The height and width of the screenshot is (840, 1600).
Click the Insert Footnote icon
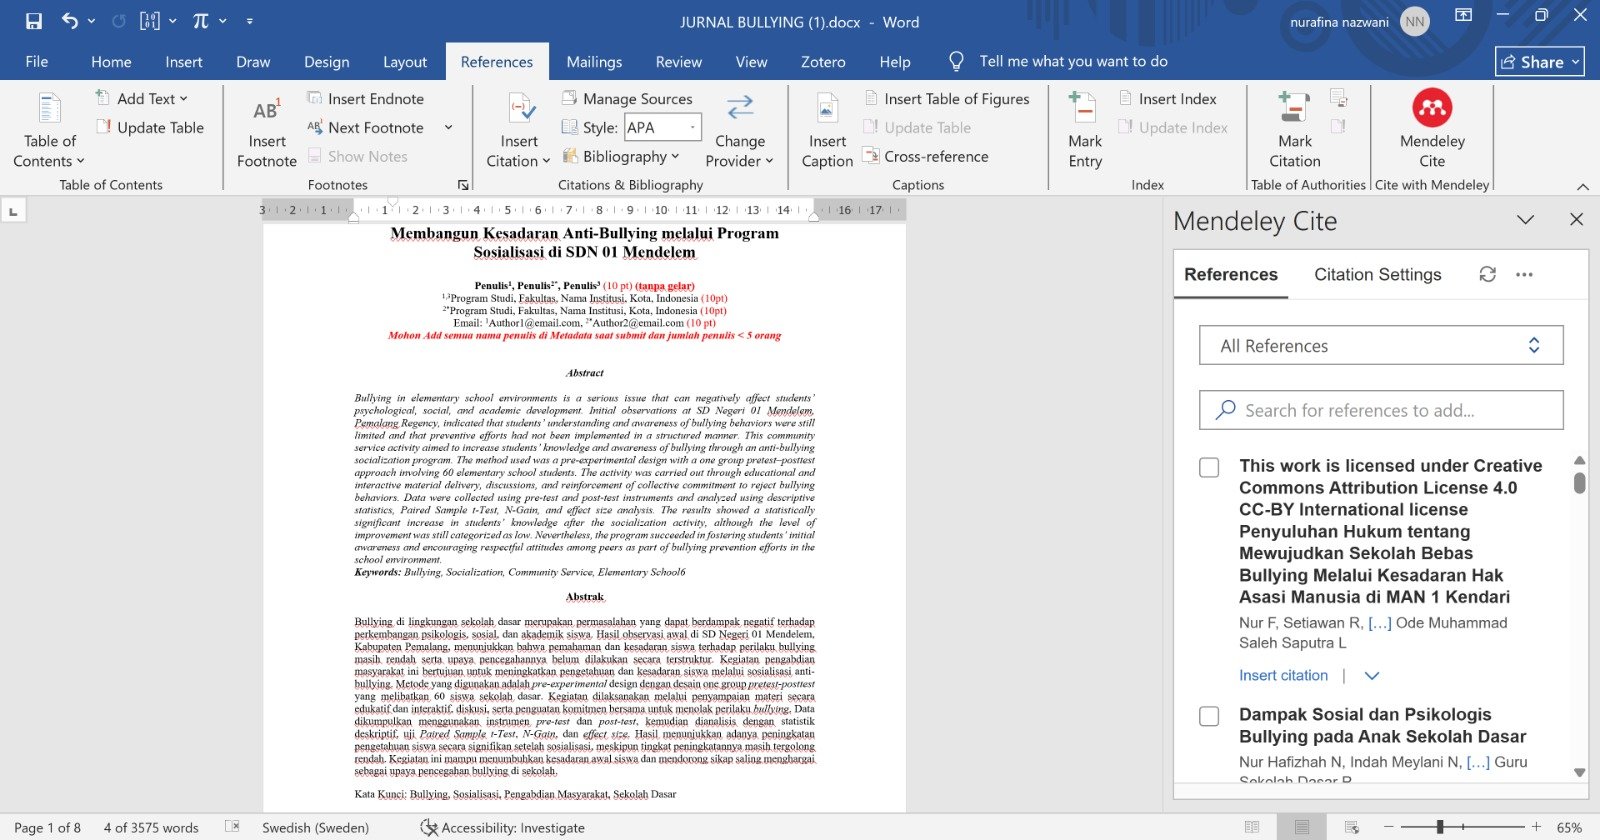pyautogui.click(x=267, y=112)
